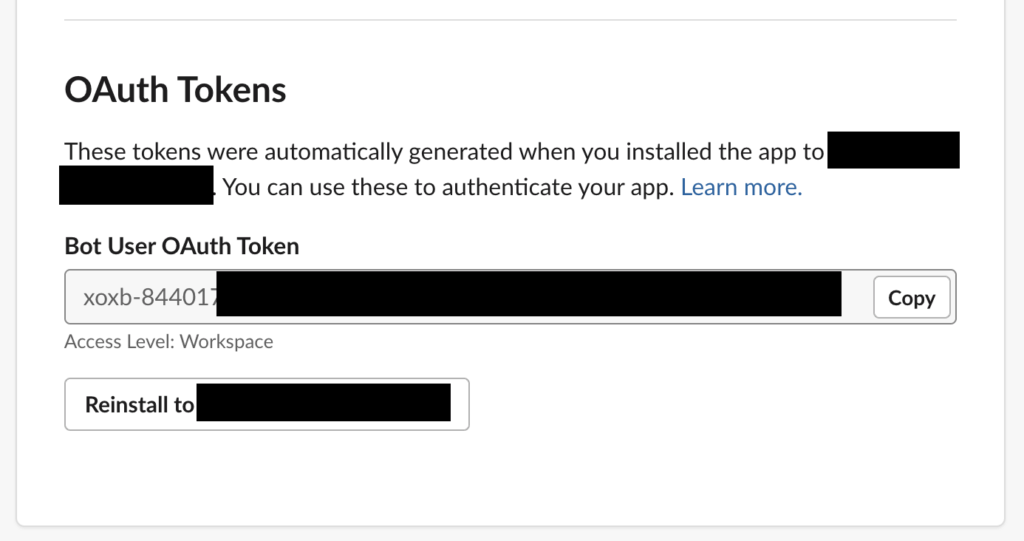Click the xoxb-844017 token prefix text

(x=150, y=297)
